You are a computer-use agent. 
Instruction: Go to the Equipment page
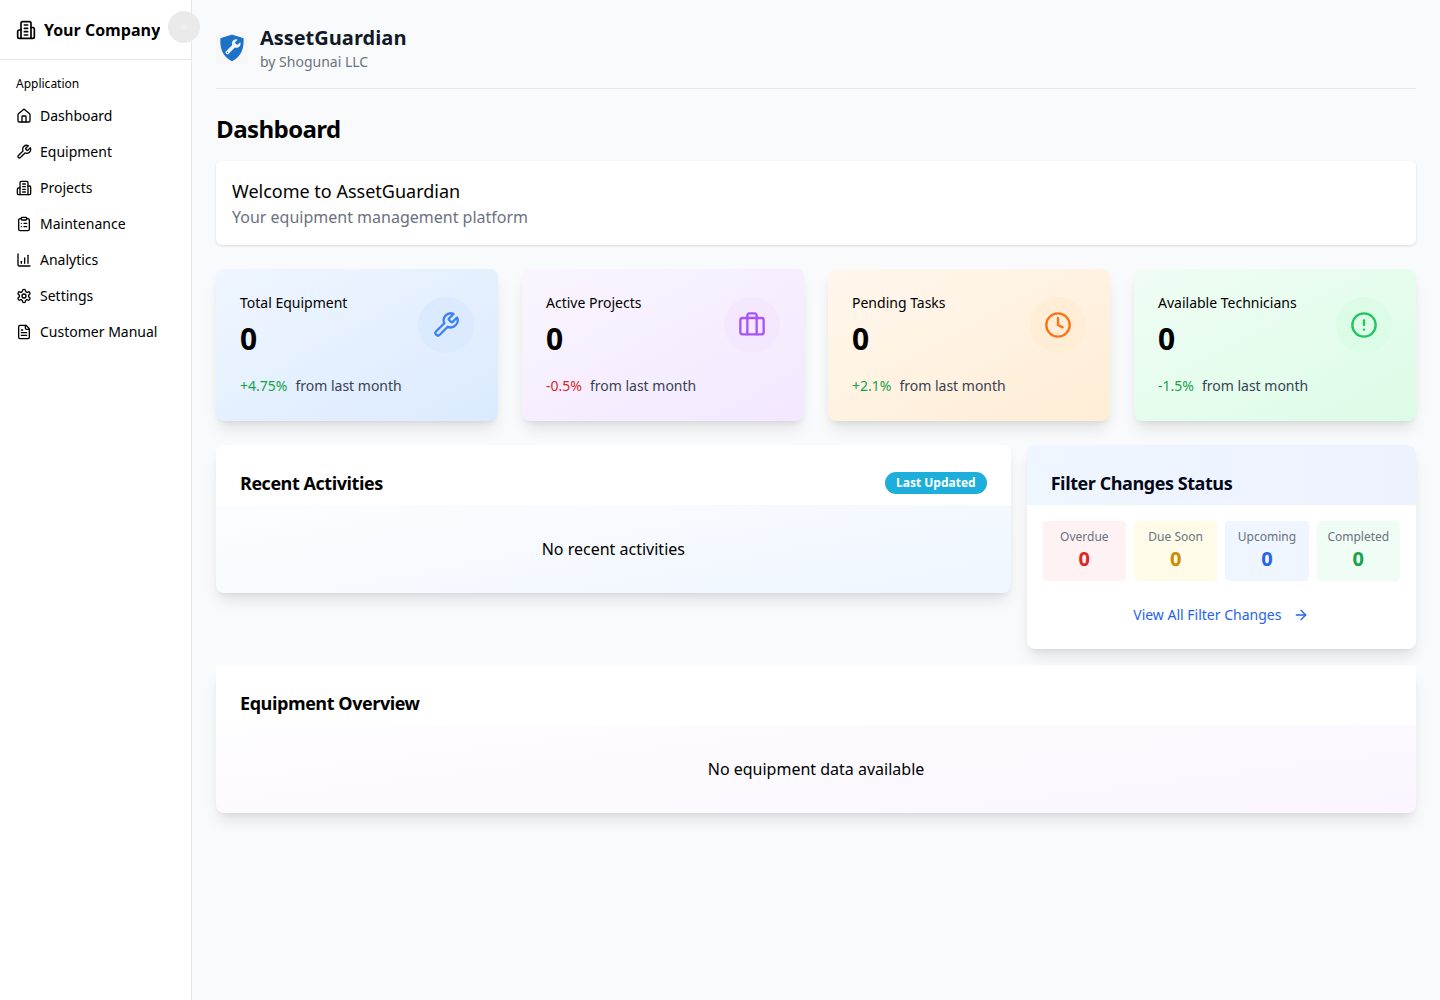[x=95, y=152]
